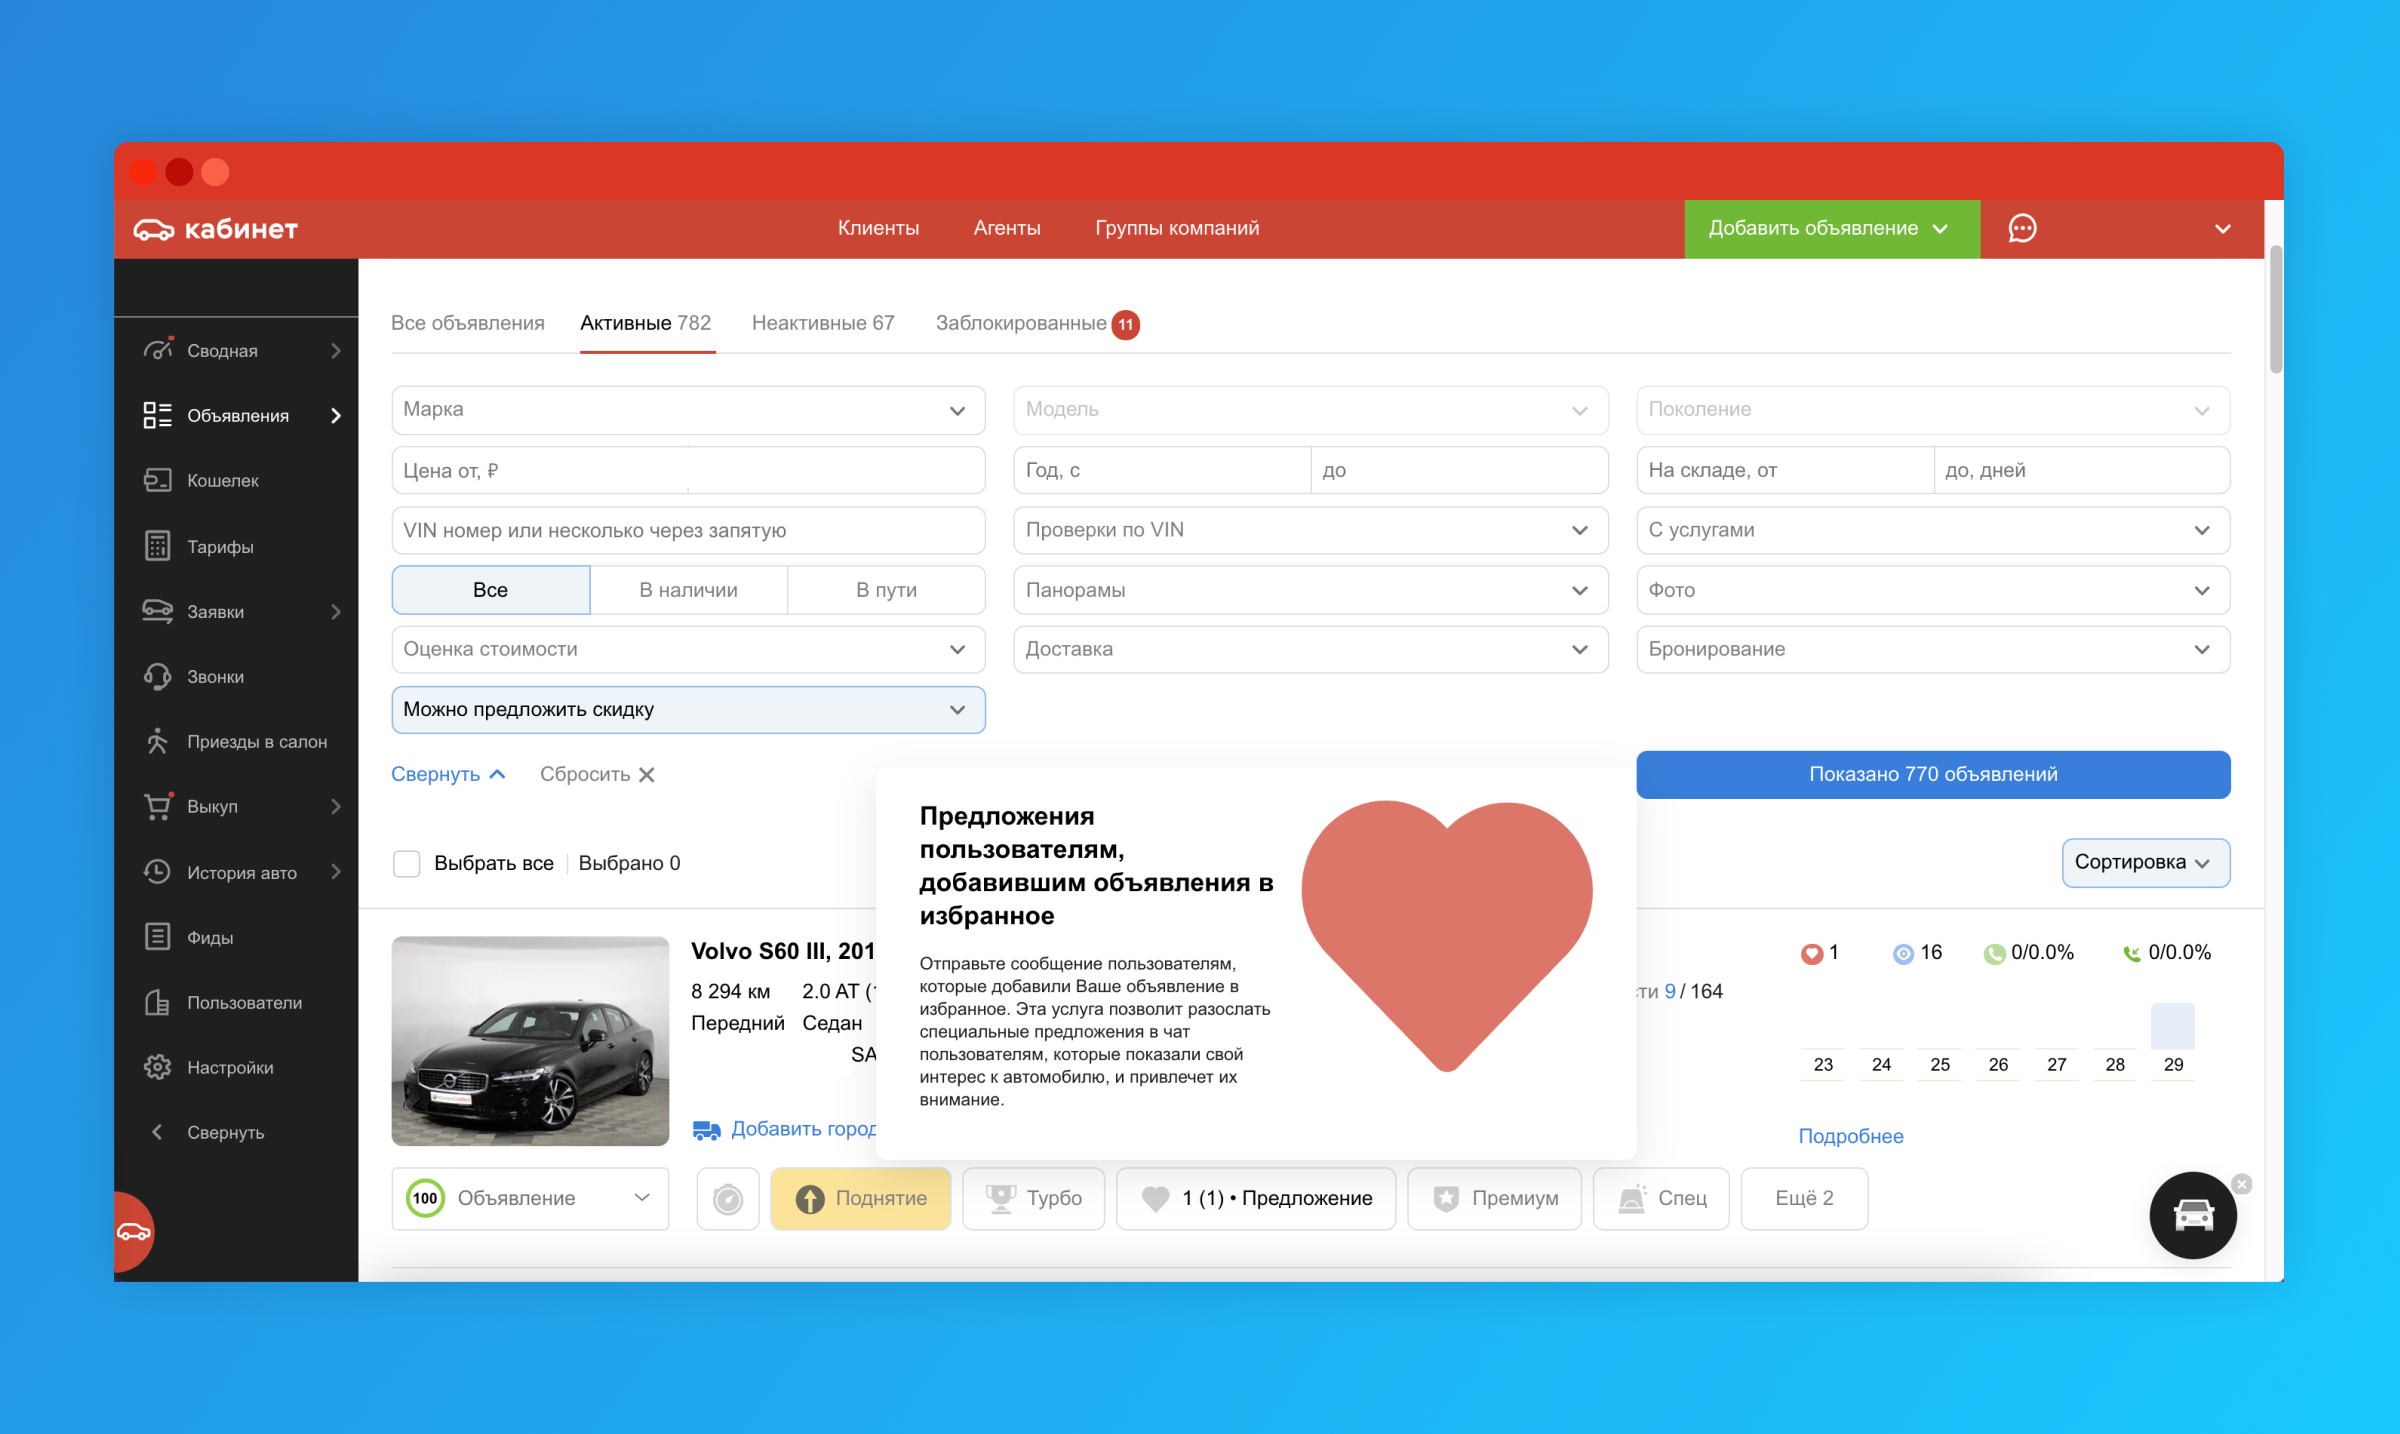Dismiss the floating car widget with X
Screen dimensions: 2400x1434
[2242, 1184]
